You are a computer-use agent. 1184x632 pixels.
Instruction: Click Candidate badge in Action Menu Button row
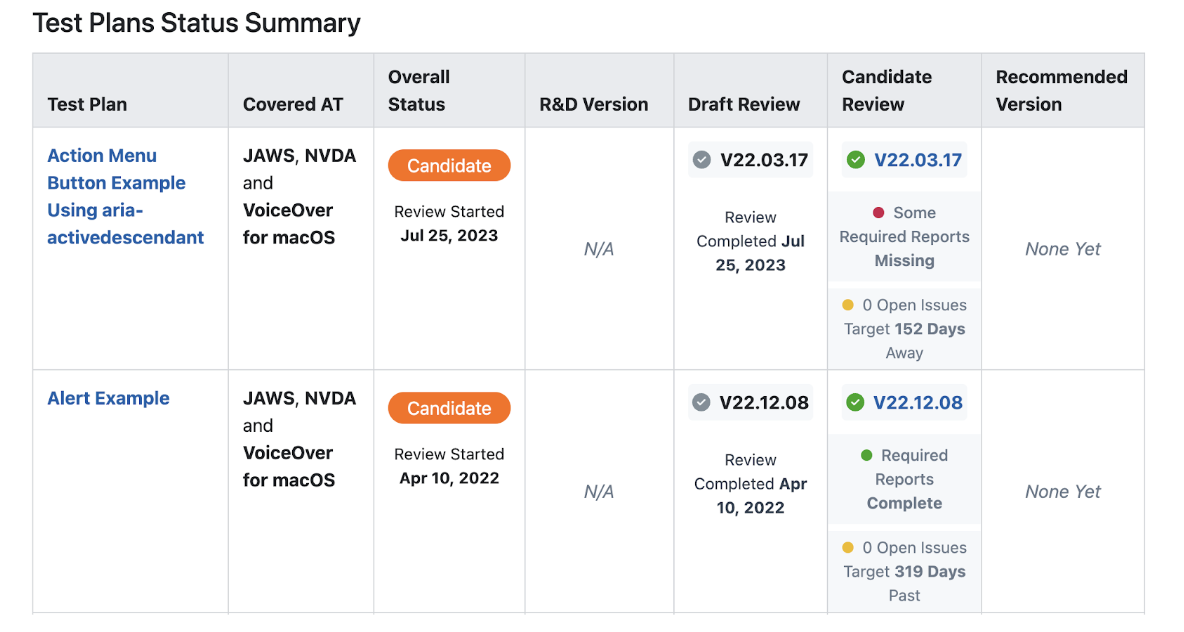(449, 165)
